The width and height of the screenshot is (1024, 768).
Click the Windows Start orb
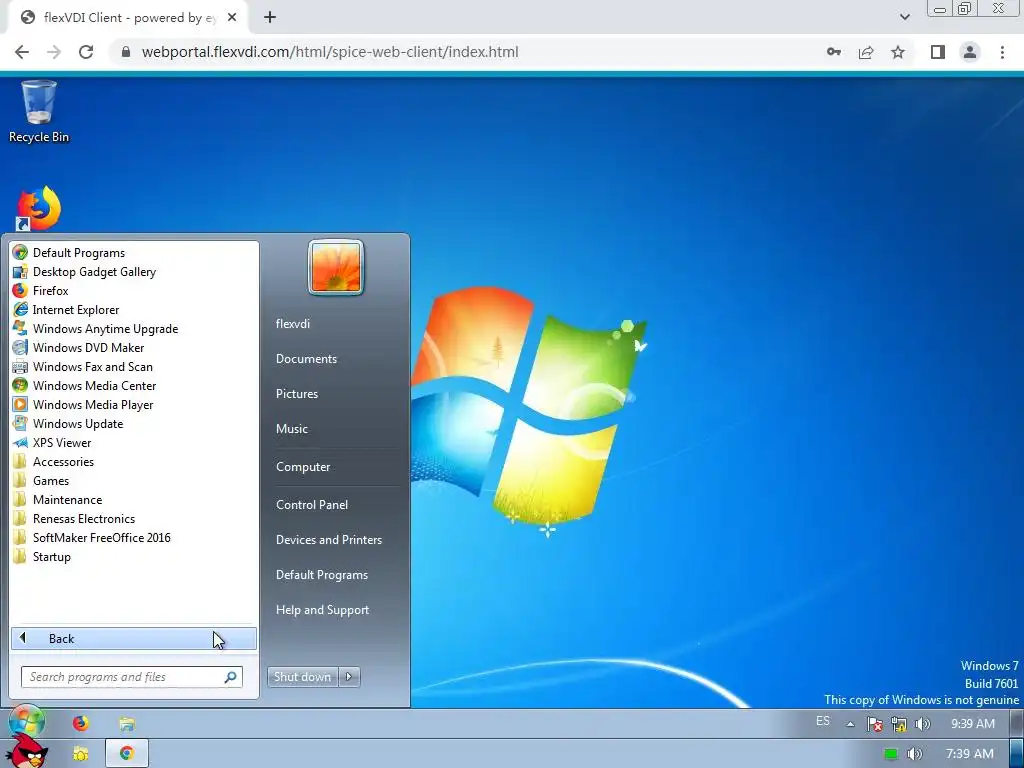[26, 721]
